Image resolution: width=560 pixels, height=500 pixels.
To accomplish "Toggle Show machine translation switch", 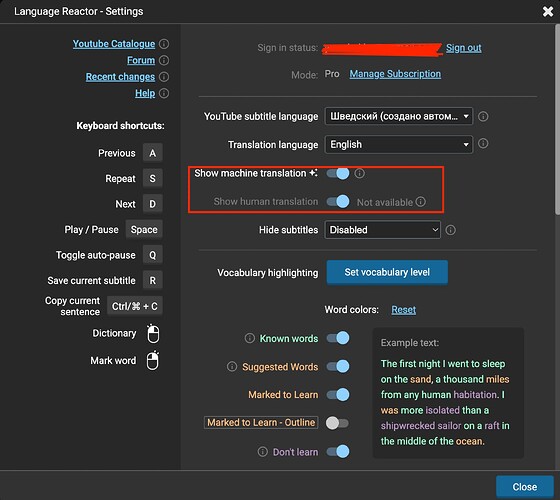I will [338, 174].
